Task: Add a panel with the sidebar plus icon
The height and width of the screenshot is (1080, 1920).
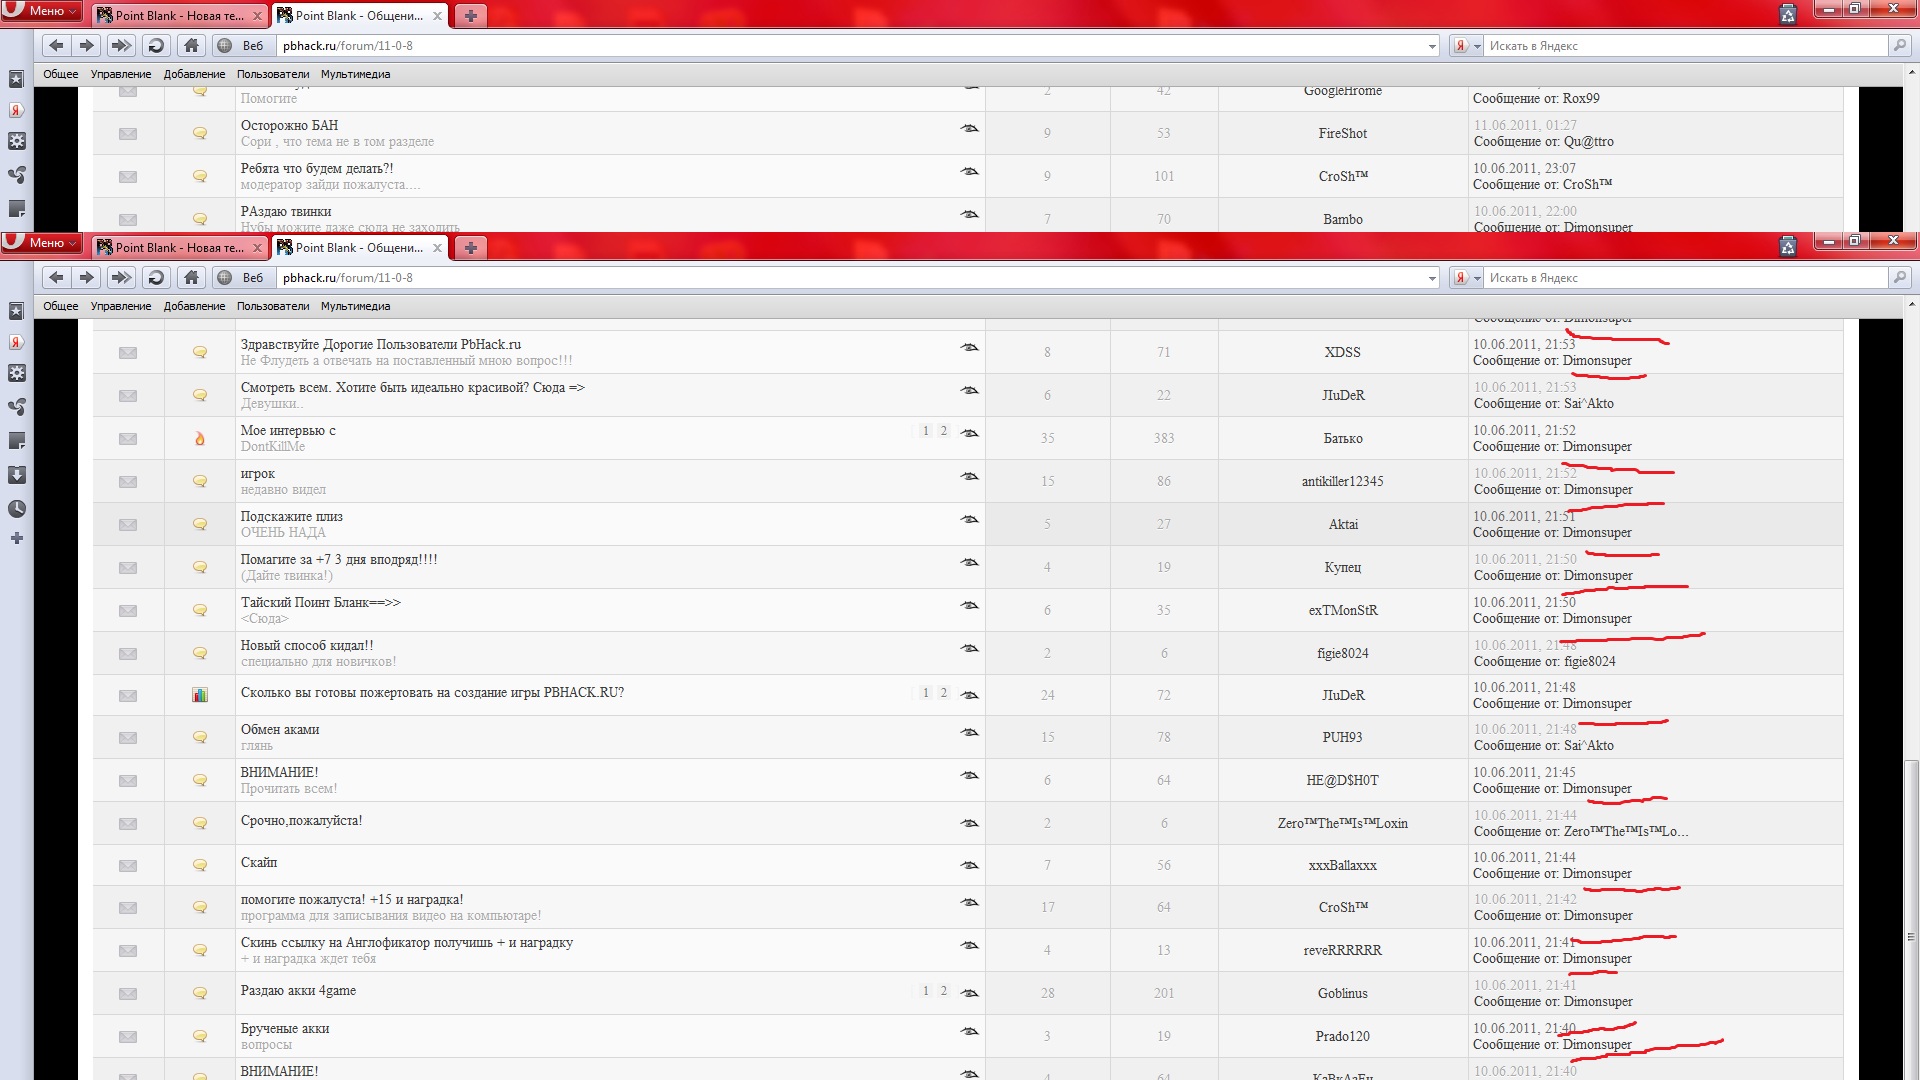Action: [17, 538]
